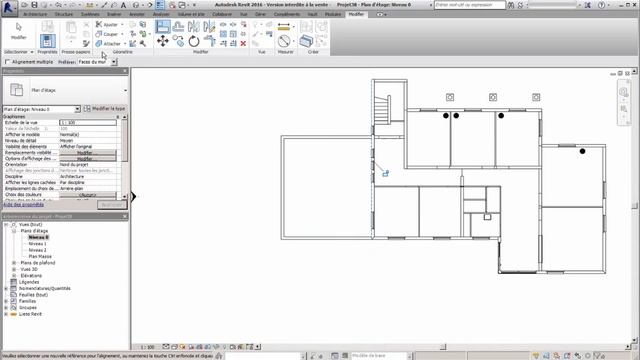This screenshot has width=640, height=360.
Task: Switch to the Collaborer ribbon tab
Action: coord(222,14)
